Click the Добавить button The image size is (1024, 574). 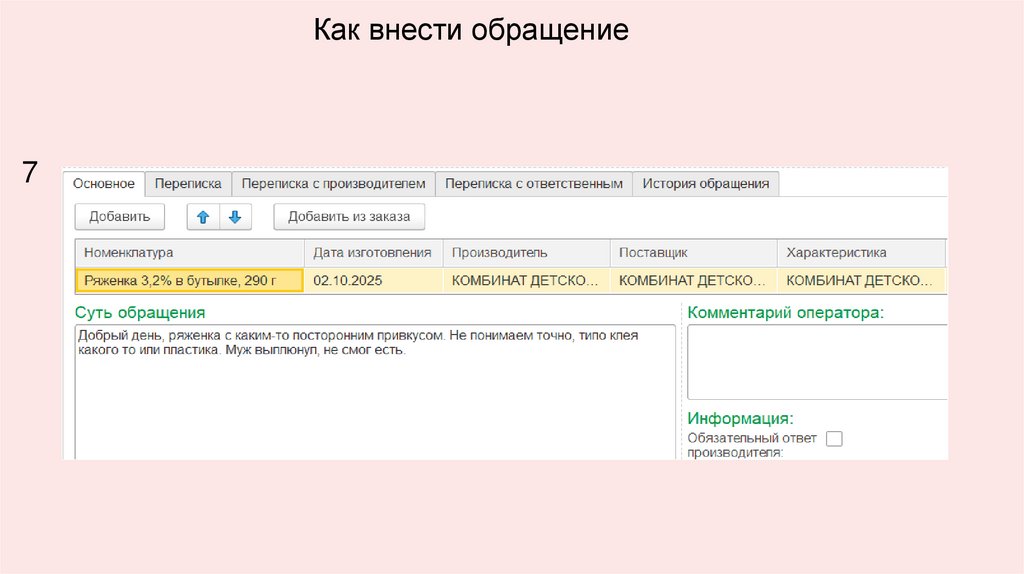[x=120, y=217]
